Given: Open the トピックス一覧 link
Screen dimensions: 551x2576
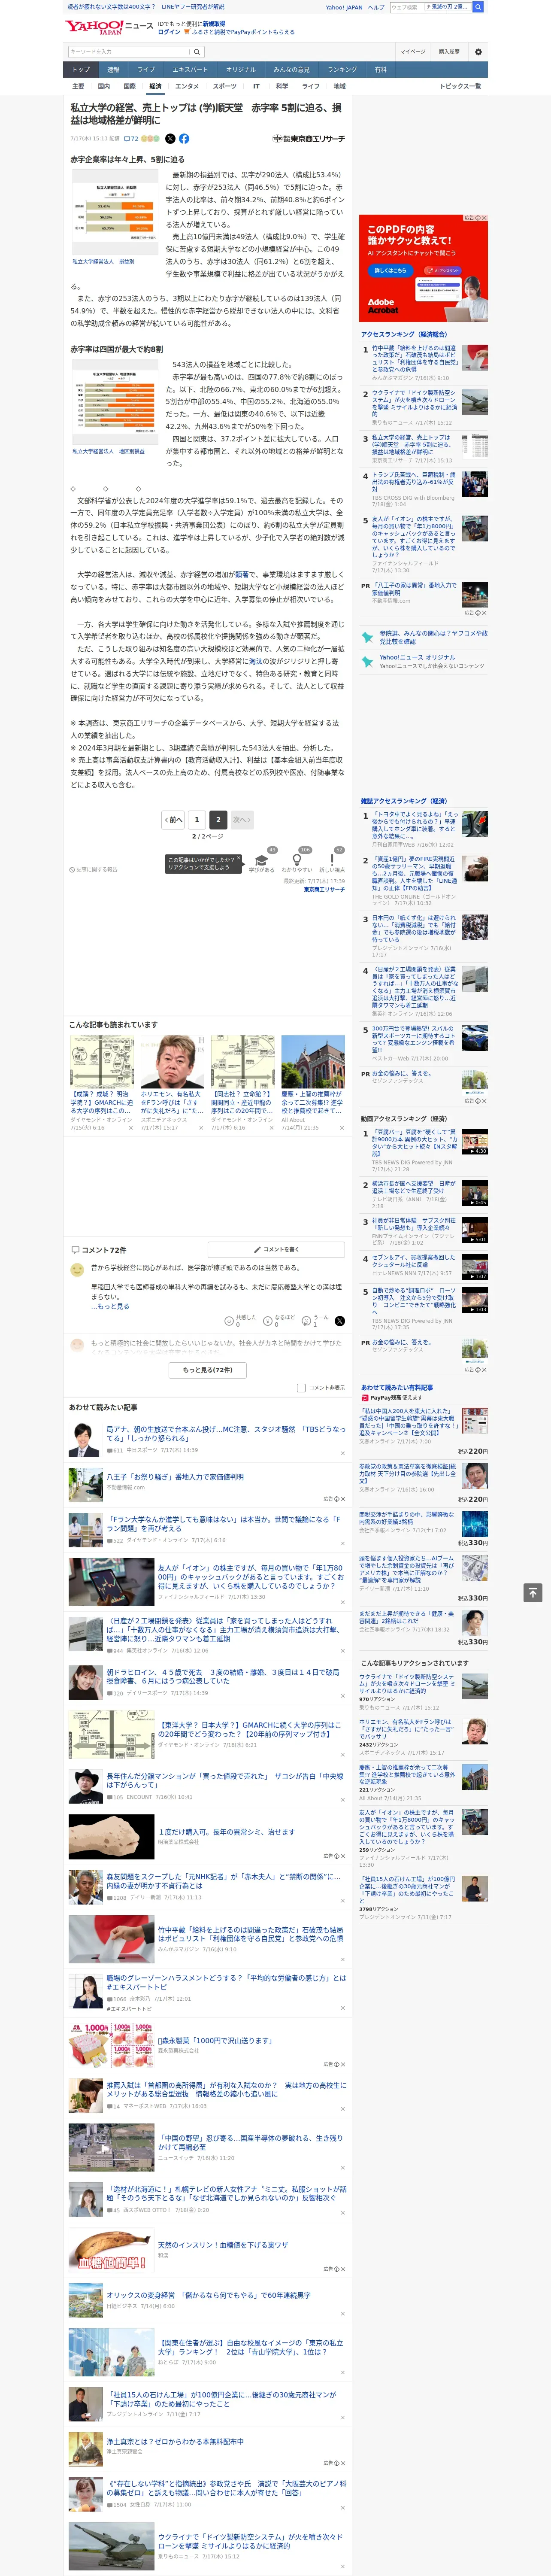Looking at the screenshot, I should tap(460, 87).
